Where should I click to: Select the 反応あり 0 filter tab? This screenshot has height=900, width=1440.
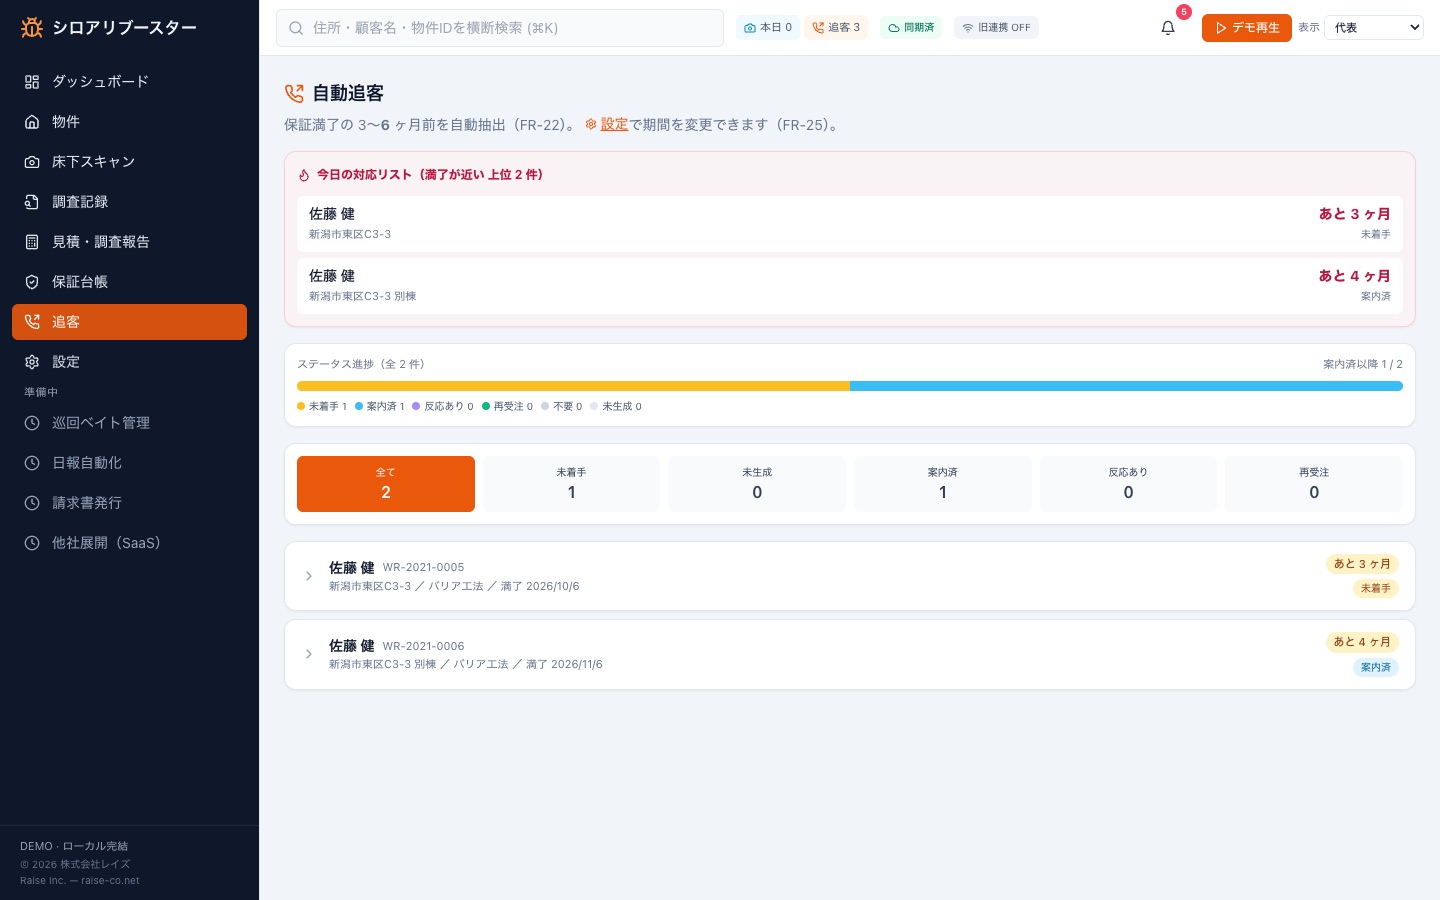pyautogui.click(x=1128, y=484)
